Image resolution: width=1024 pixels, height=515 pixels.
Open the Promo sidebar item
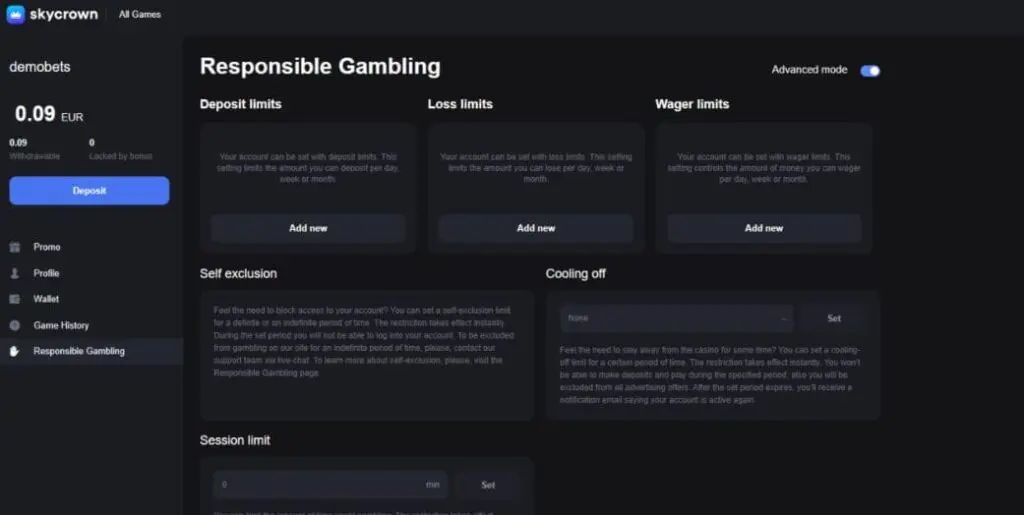coord(47,247)
